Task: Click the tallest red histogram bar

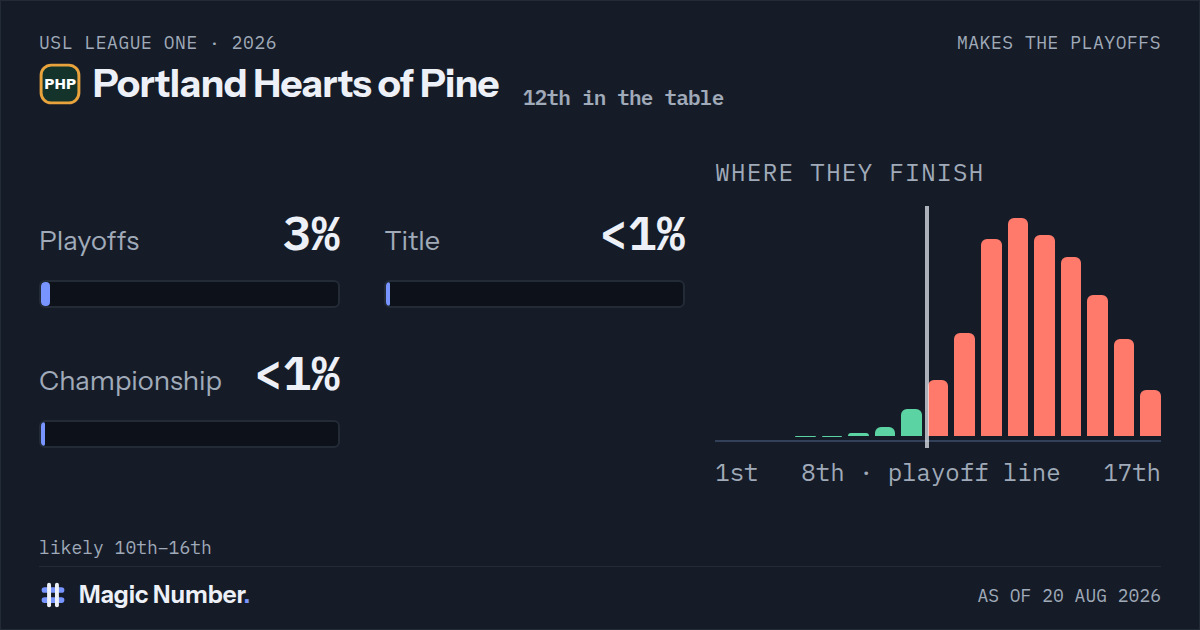Action: tap(1018, 327)
